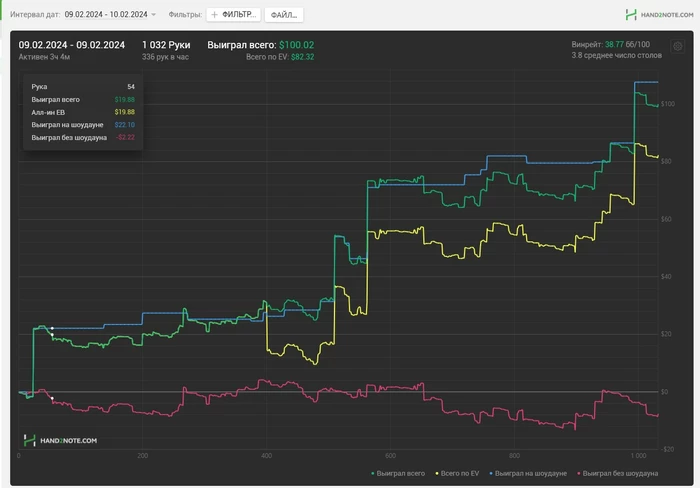
Task: Toggle the Выиграл без шоудауна legend series
Action: (618, 473)
